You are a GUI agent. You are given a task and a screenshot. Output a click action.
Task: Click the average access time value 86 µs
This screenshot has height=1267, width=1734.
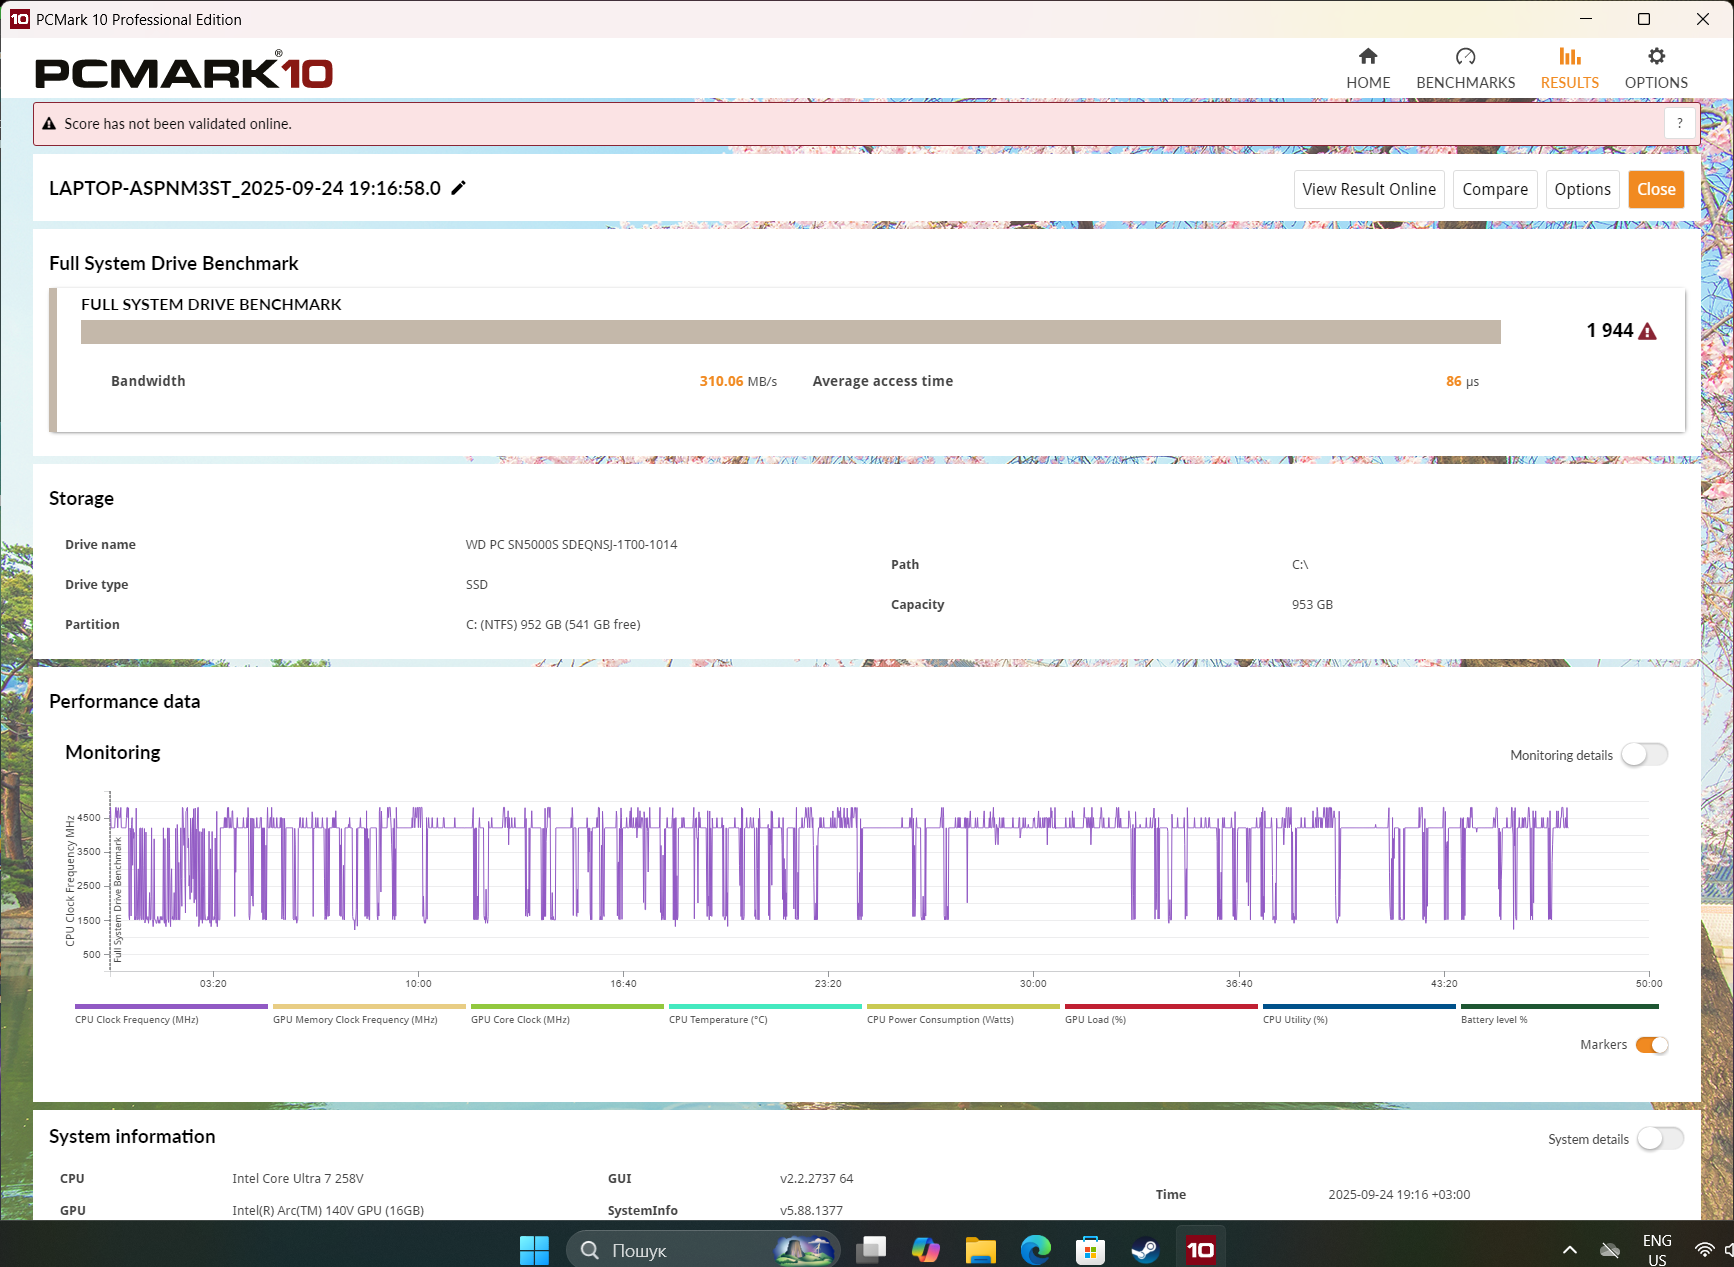coord(1462,381)
